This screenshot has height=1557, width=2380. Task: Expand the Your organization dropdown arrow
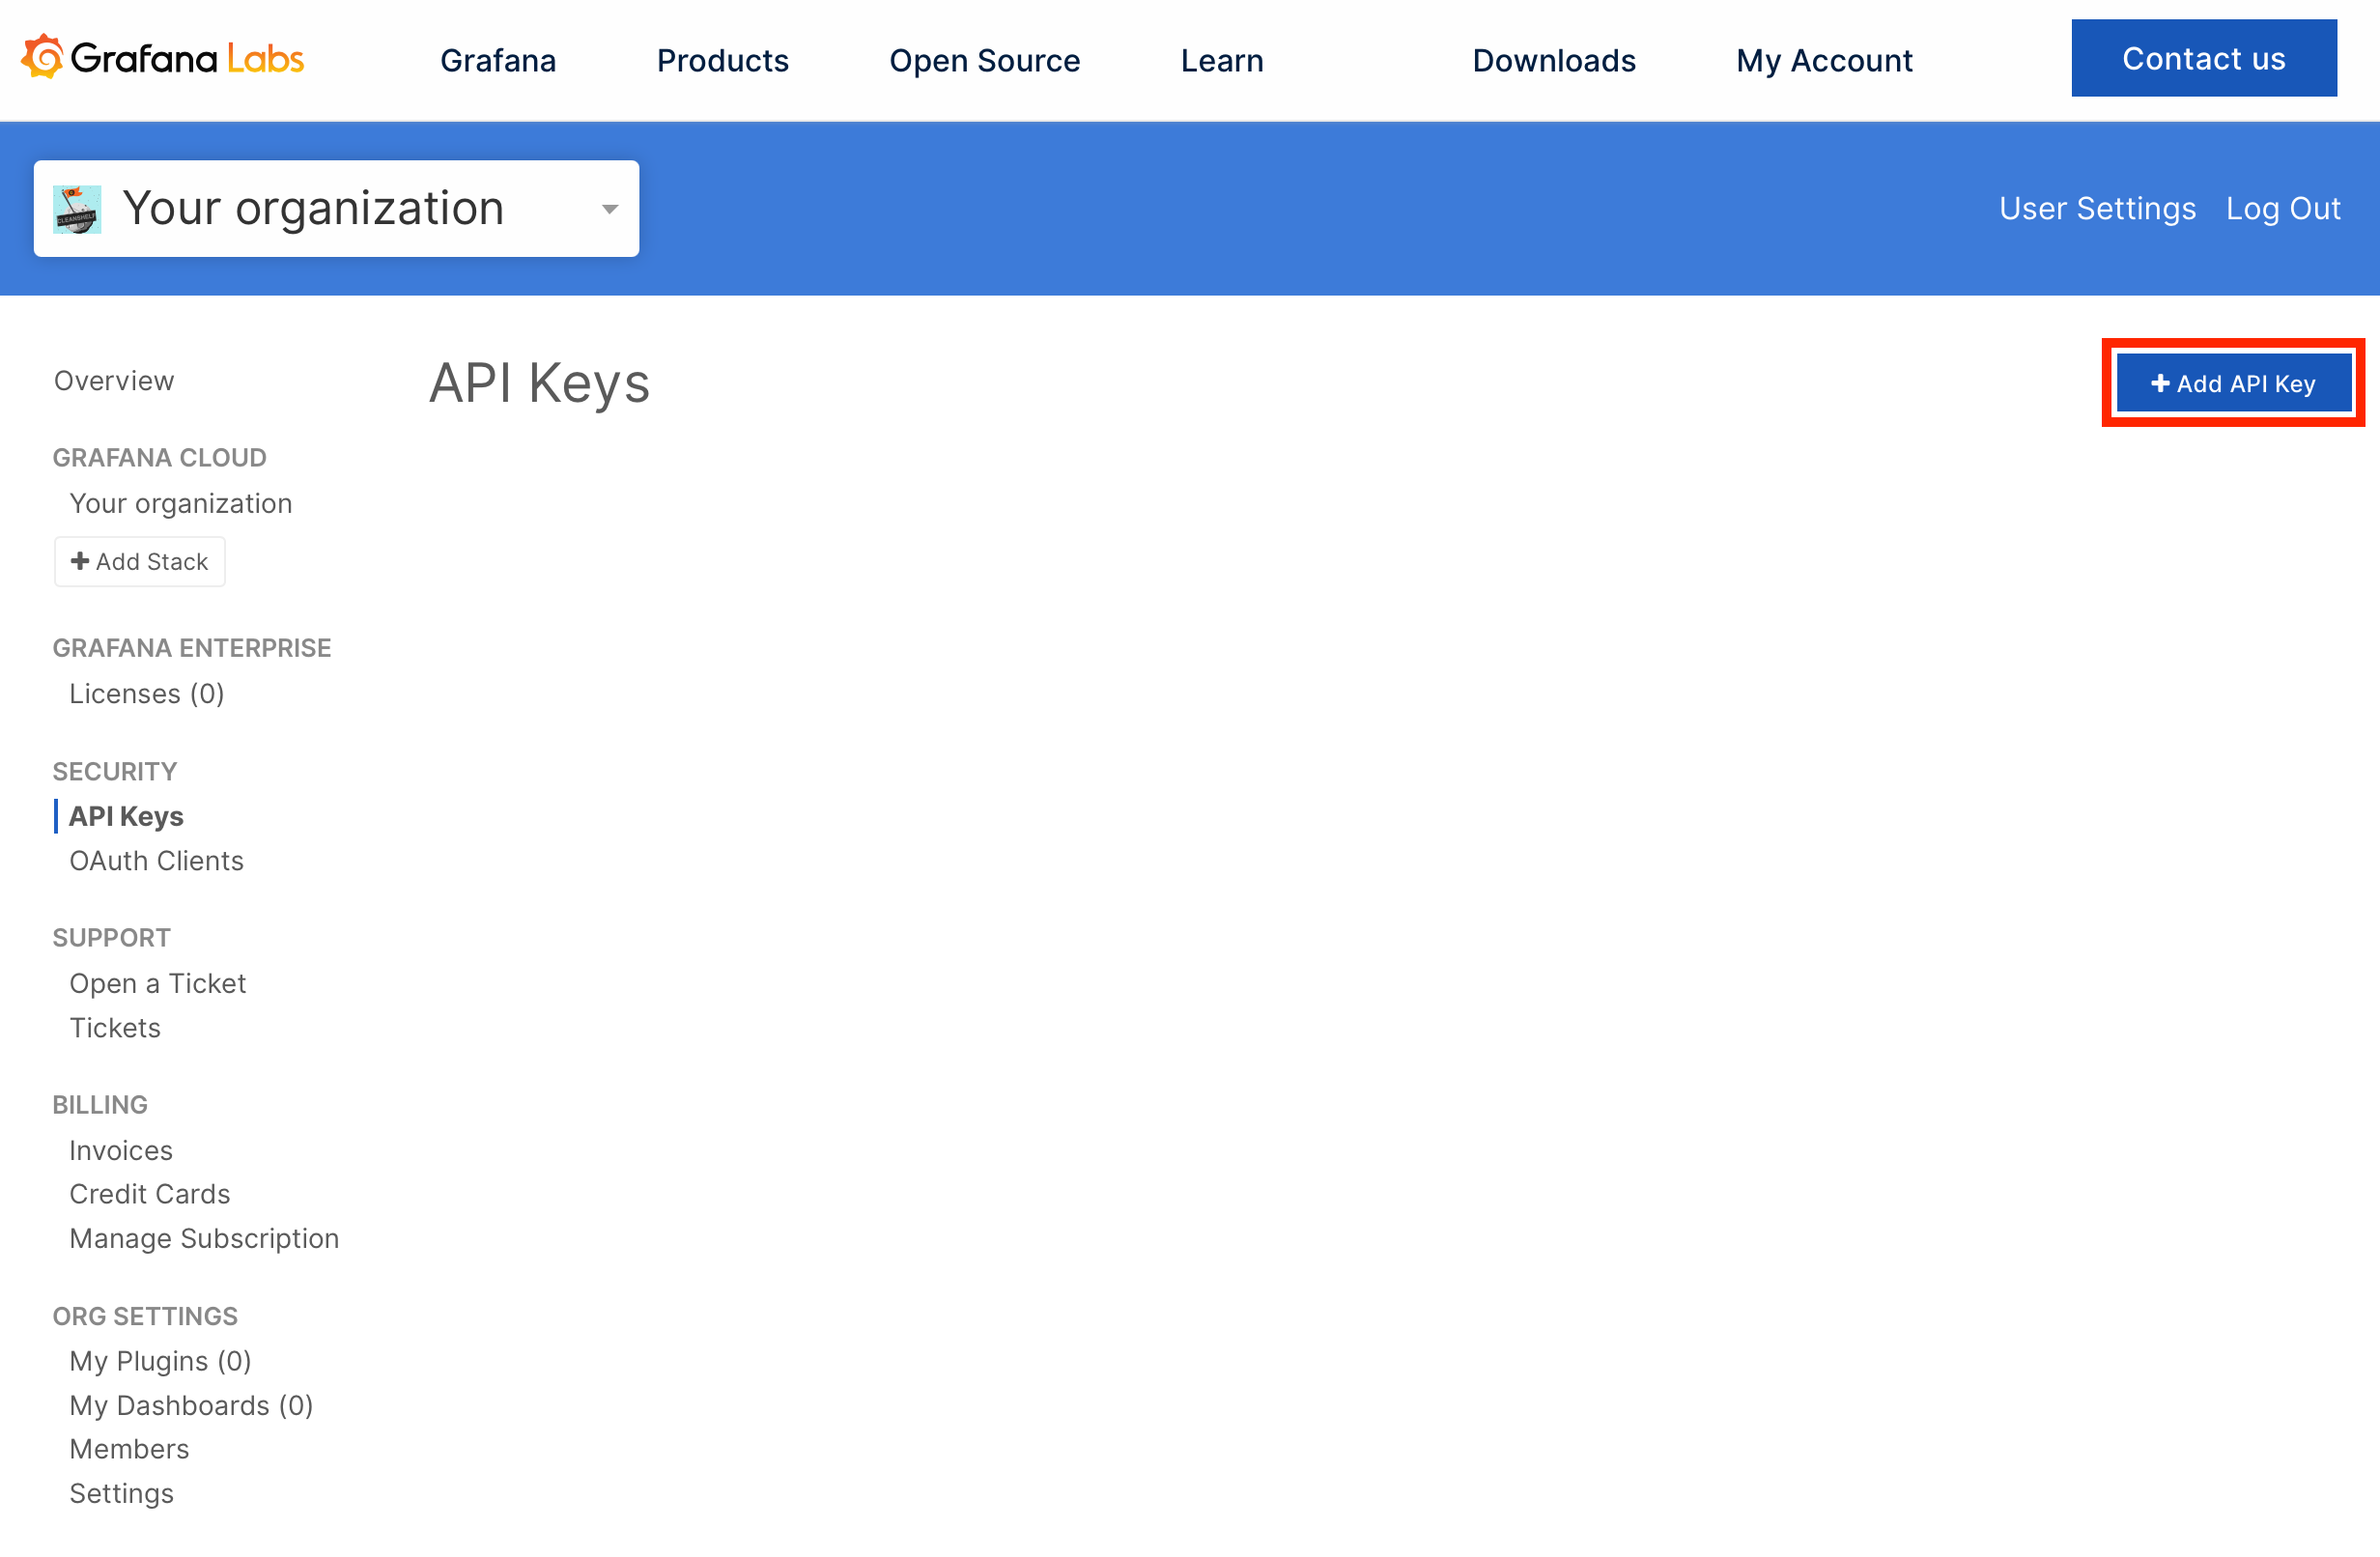tap(609, 209)
